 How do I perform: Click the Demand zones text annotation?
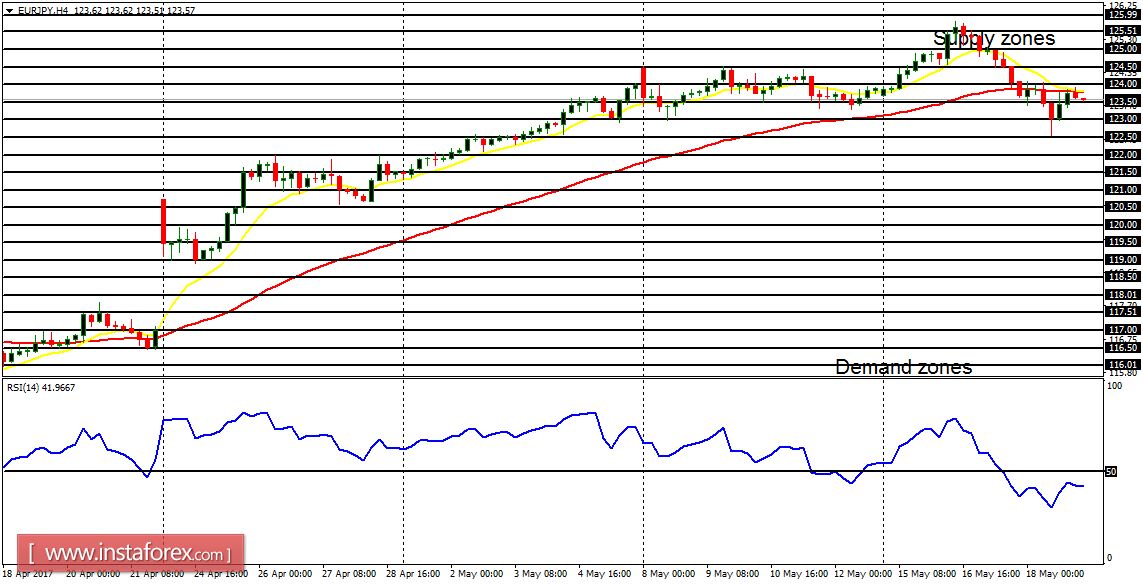(x=903, y=367)
